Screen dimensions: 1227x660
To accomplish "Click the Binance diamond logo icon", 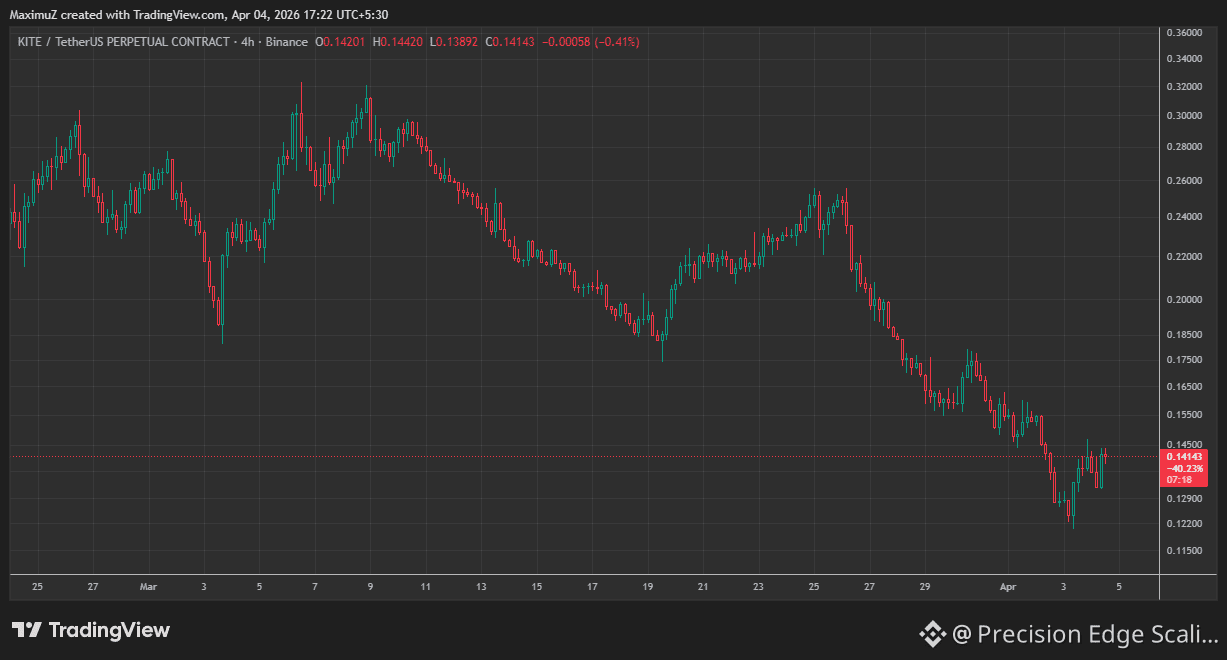I will click(x=932, y=633).
